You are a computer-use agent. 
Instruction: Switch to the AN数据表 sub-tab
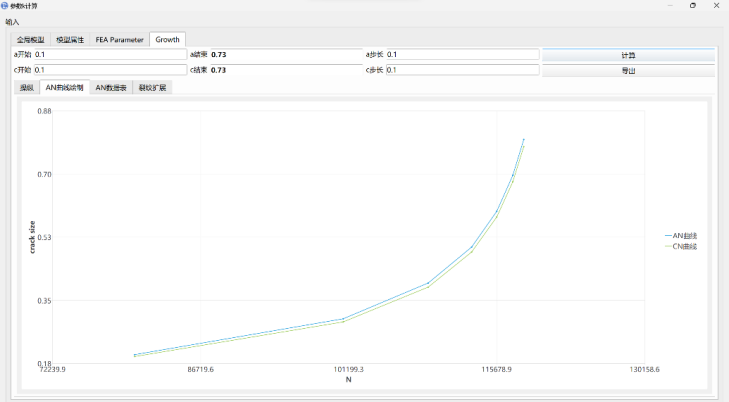point(111,87)
